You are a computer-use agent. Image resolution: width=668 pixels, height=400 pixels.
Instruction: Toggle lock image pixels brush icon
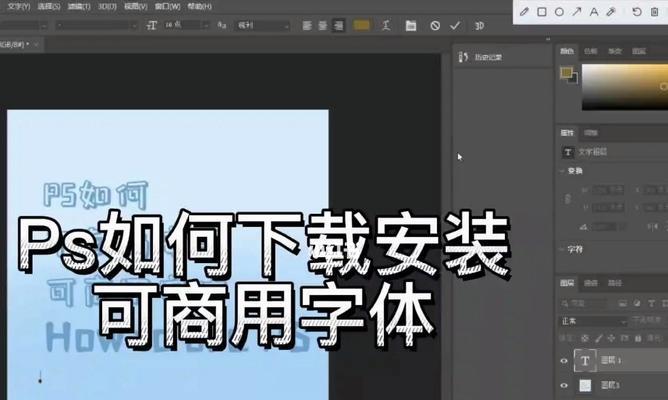click(599, 338)
